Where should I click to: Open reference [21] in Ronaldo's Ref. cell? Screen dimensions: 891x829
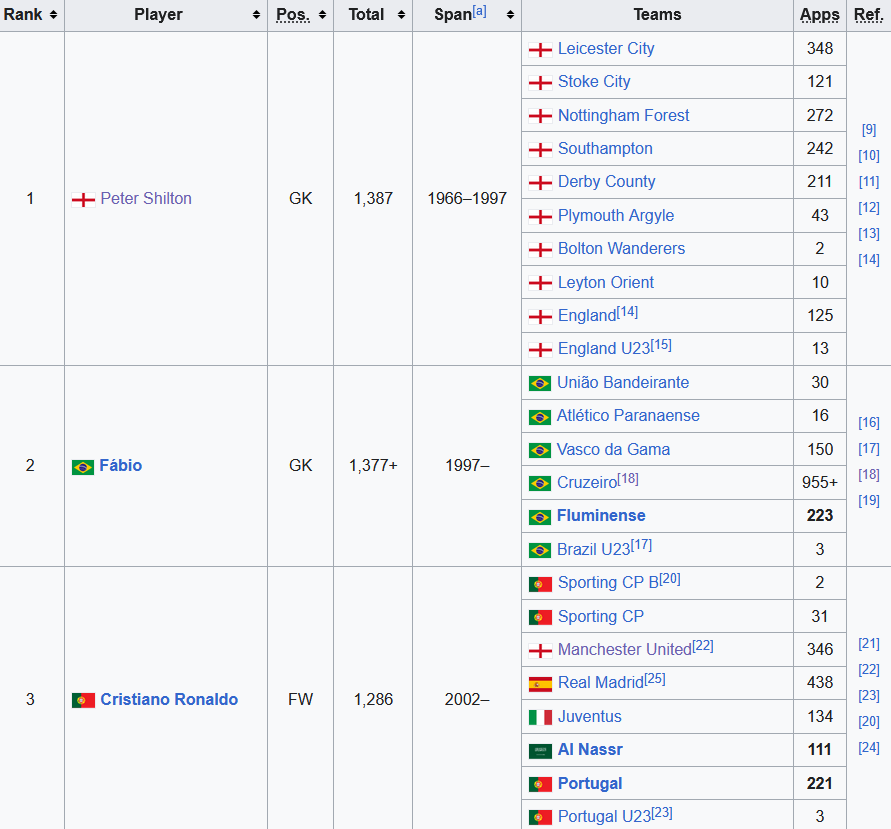coord(869,644)
